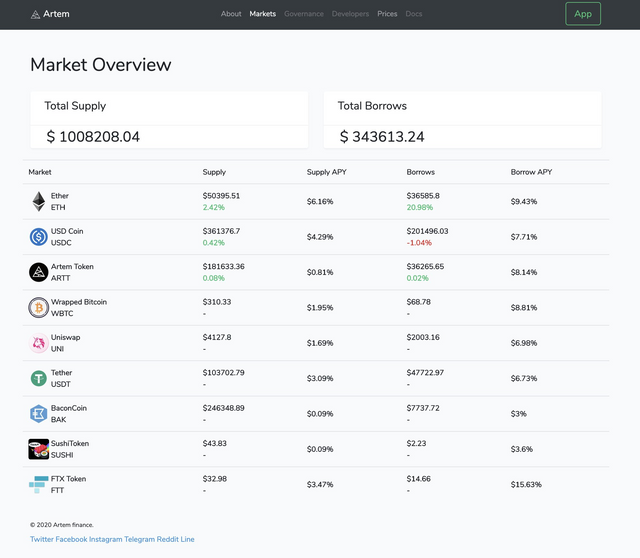Open the Instagram footer link

tap(106, 539)
